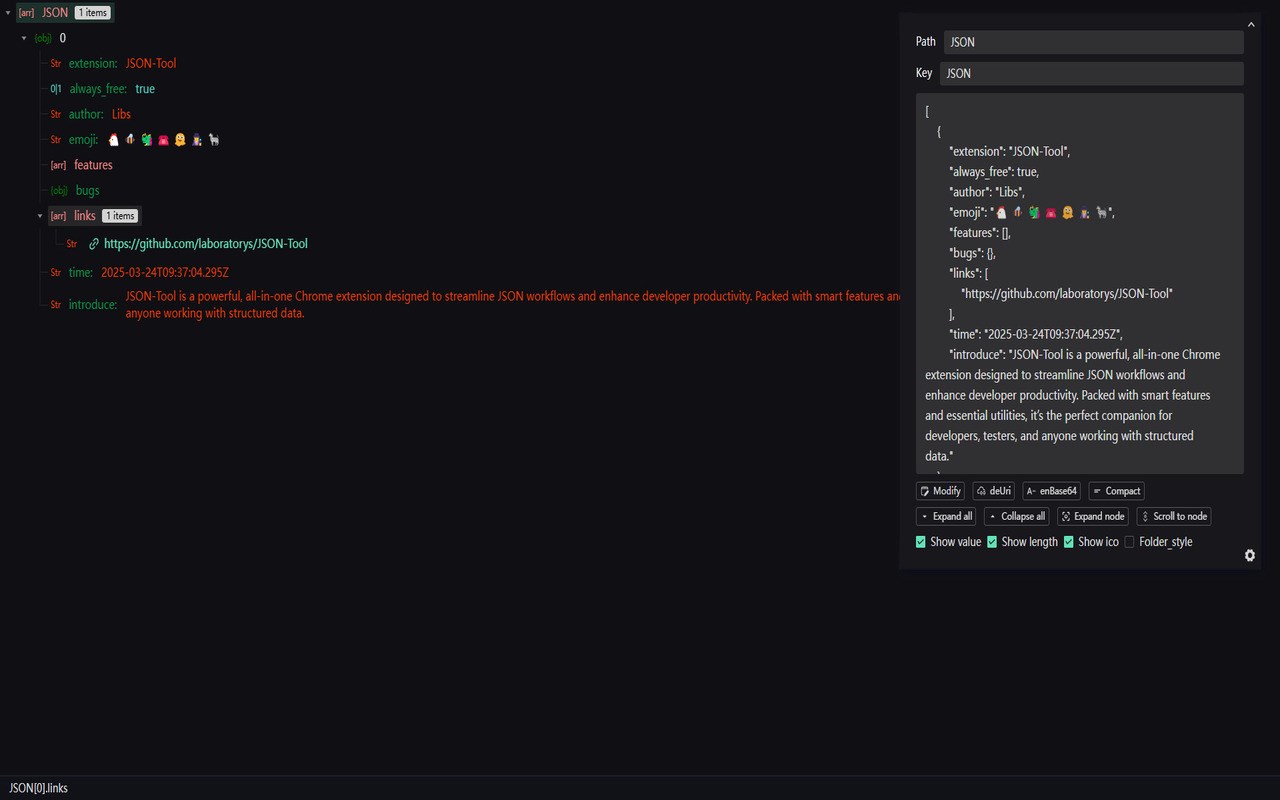The width and height of the screenshot is (1280, 800).
Task: Focus the Key input field
Action: (x=1092, y=73)
